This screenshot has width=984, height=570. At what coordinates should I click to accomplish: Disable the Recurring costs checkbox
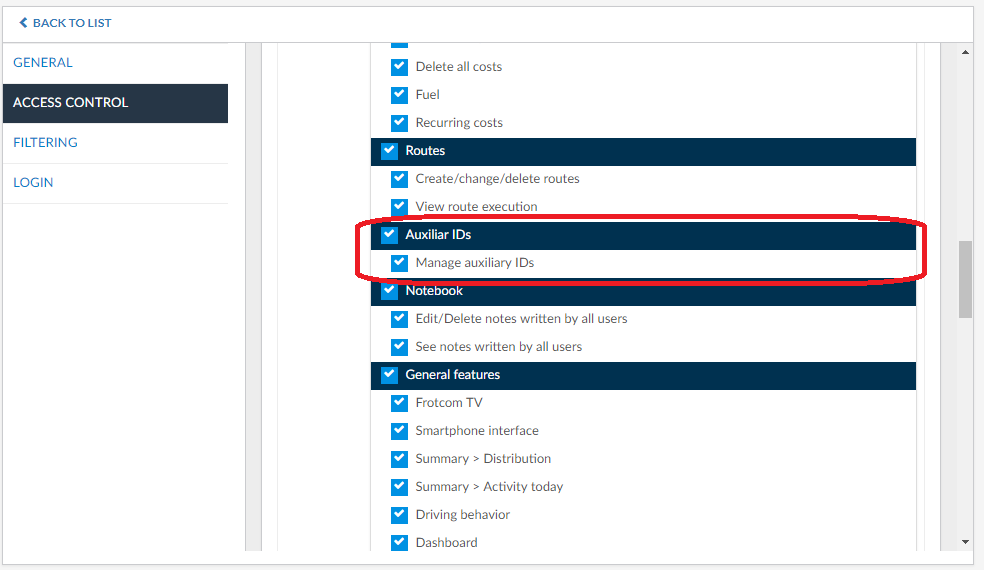coord(399,123)
